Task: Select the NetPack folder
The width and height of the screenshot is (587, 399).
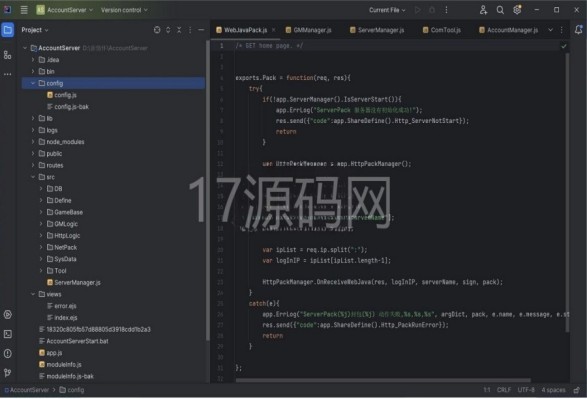Action: coord(62,247)
